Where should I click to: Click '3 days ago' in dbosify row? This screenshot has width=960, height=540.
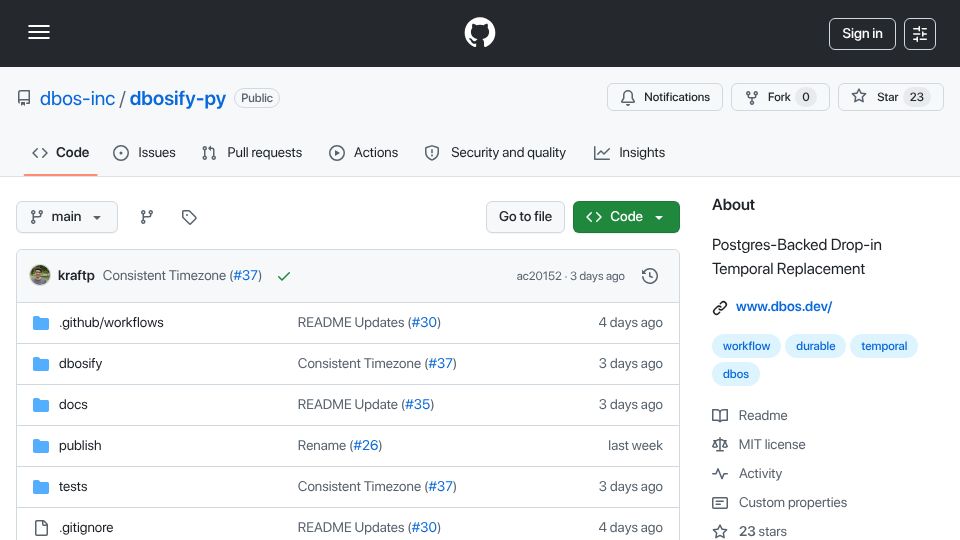(x=631, y=364)
